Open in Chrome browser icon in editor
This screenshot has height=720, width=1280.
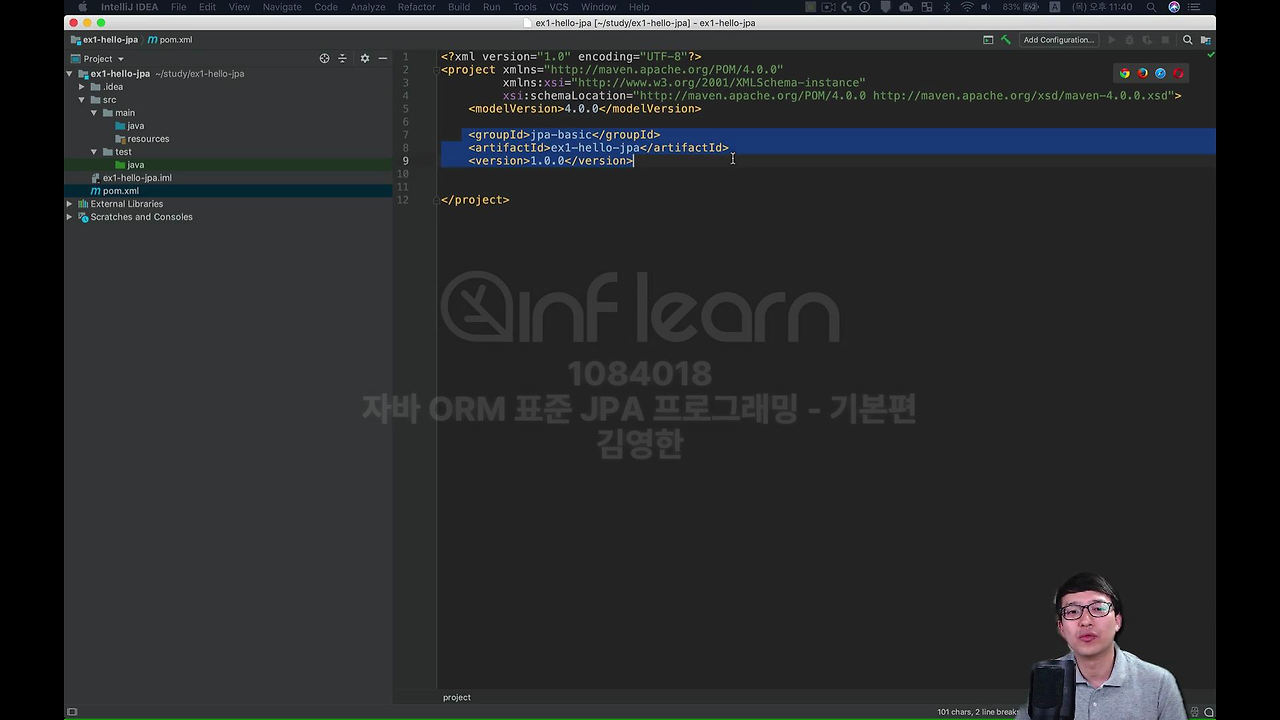point(1124,73)
